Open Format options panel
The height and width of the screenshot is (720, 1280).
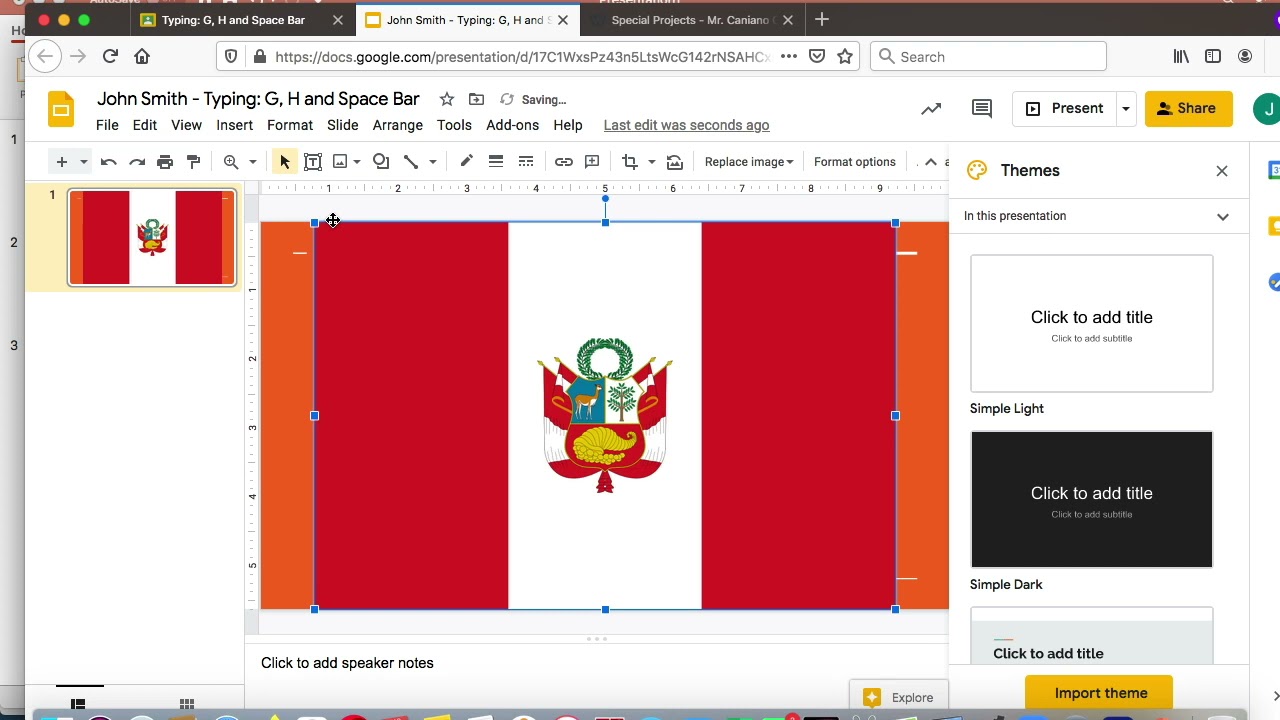pyautogui.click(x=855, y=162)
